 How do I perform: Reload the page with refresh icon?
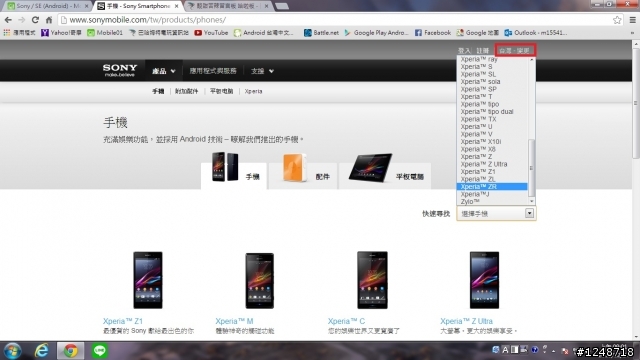pos(35,20)
